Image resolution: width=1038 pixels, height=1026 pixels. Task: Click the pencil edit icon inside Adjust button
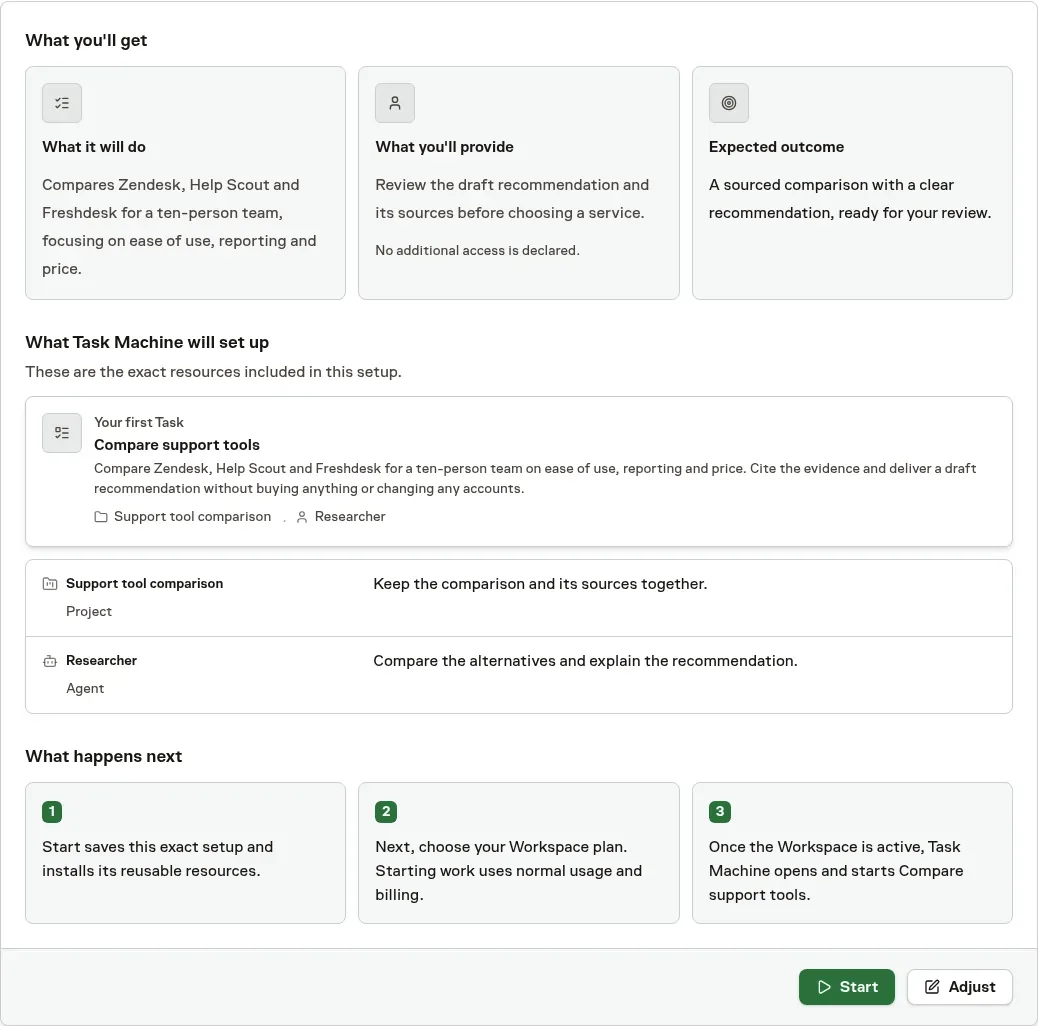(932, 987)
